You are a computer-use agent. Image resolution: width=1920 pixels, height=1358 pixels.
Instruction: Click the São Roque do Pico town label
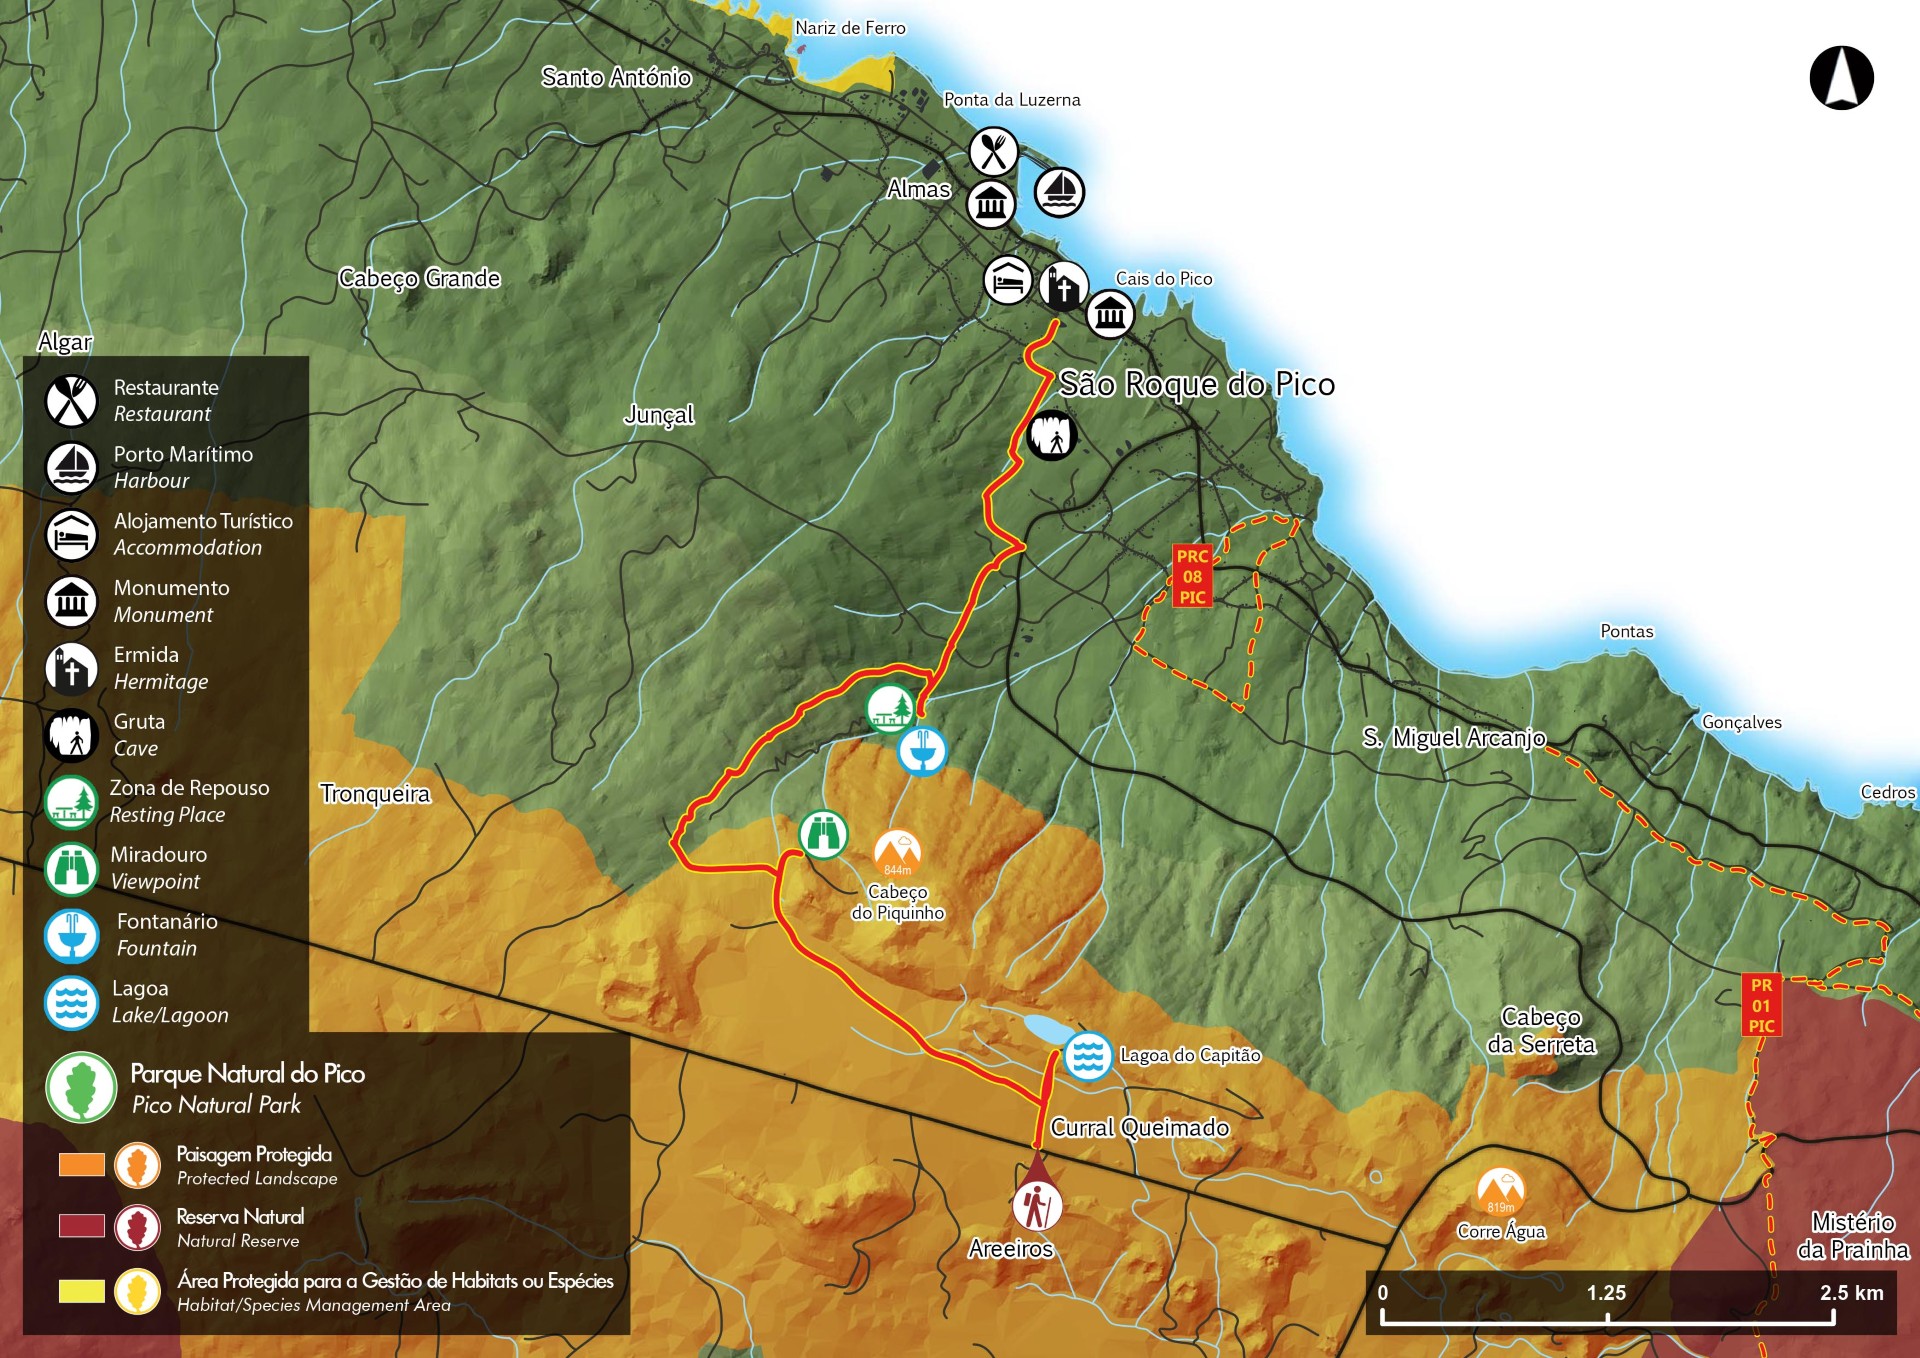pos(1196,384)
